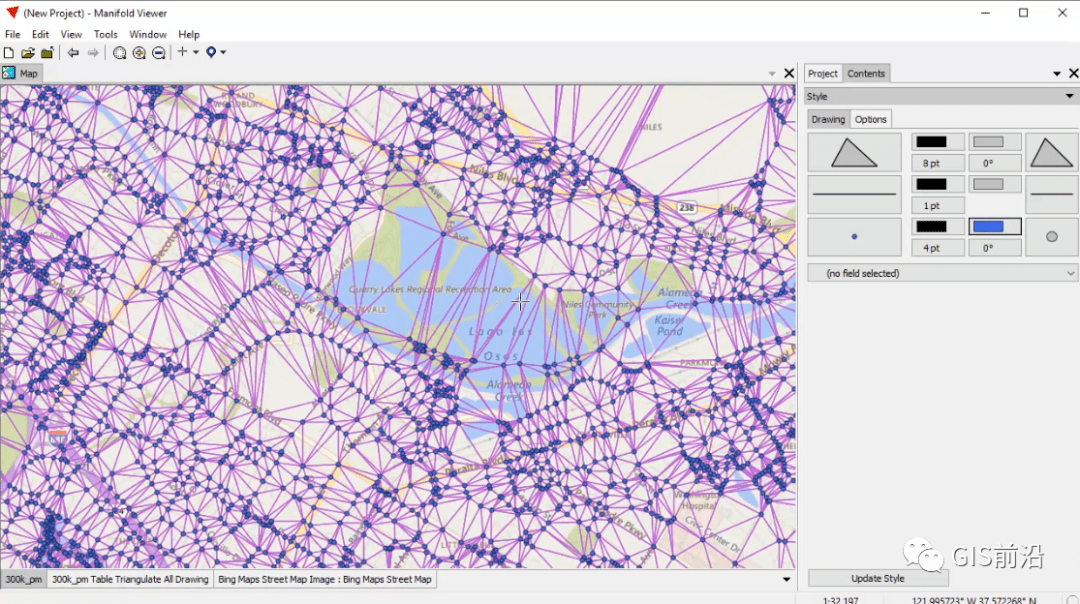Click the point rotation 0° field
The height and width of the screenshot is (604, 1080).
[995, 248]
